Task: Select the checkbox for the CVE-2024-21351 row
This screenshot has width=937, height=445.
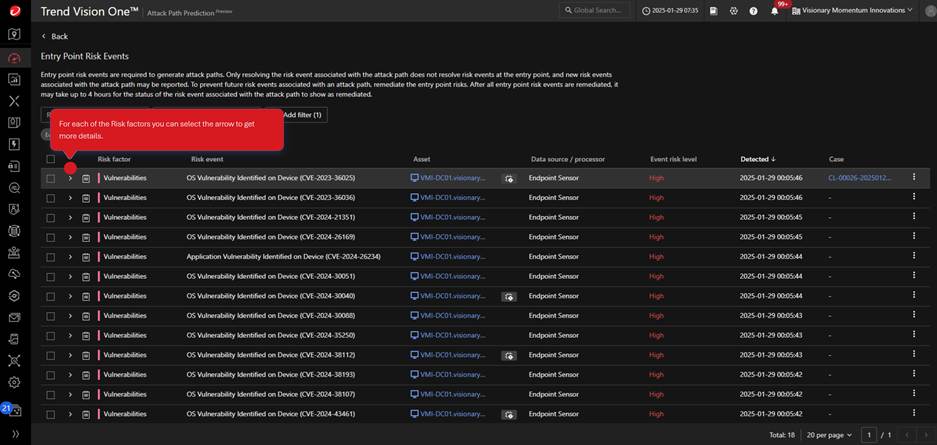Action: tap(51, 217)
